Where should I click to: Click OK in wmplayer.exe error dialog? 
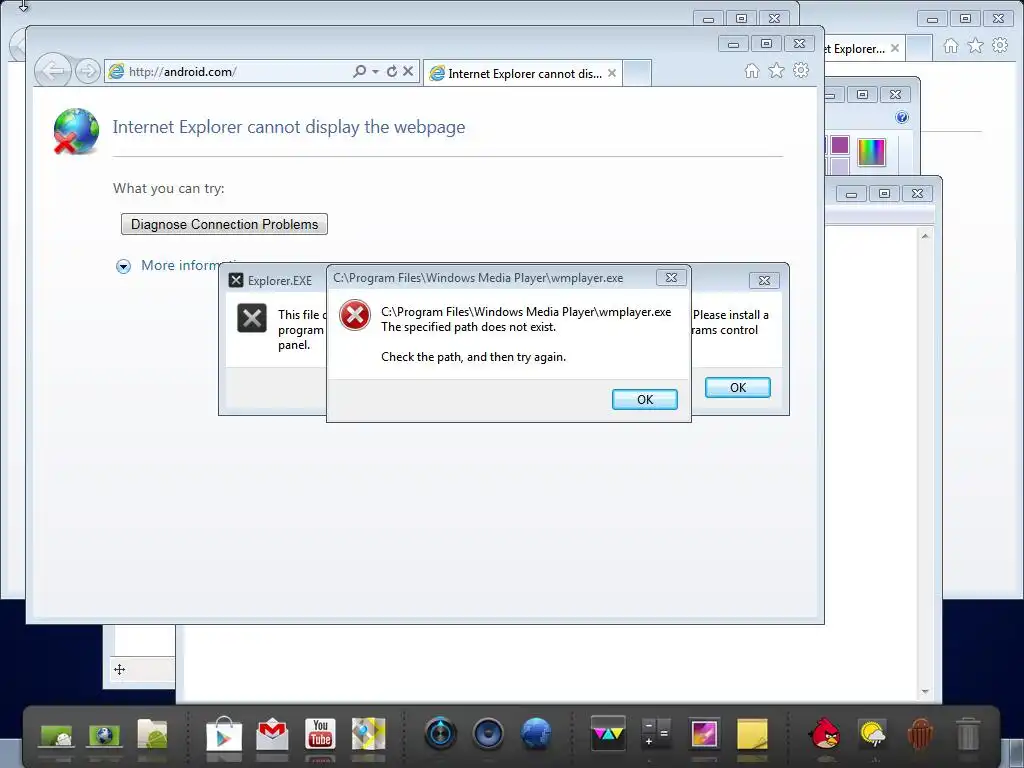tap(645, 400)
